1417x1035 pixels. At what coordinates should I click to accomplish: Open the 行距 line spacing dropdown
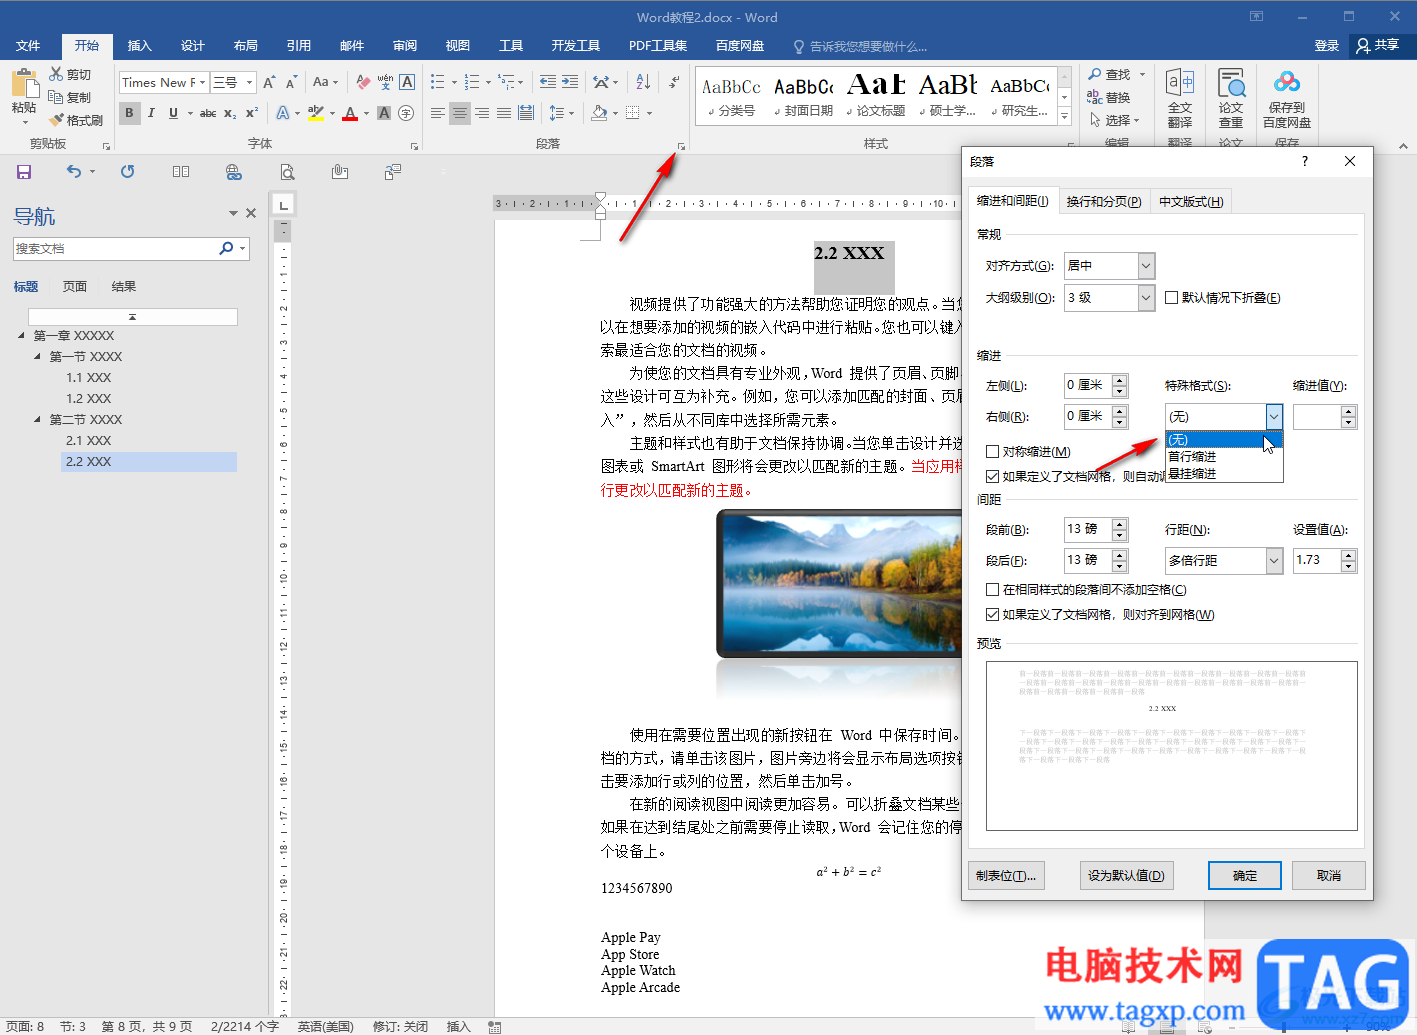[1274, 561]
